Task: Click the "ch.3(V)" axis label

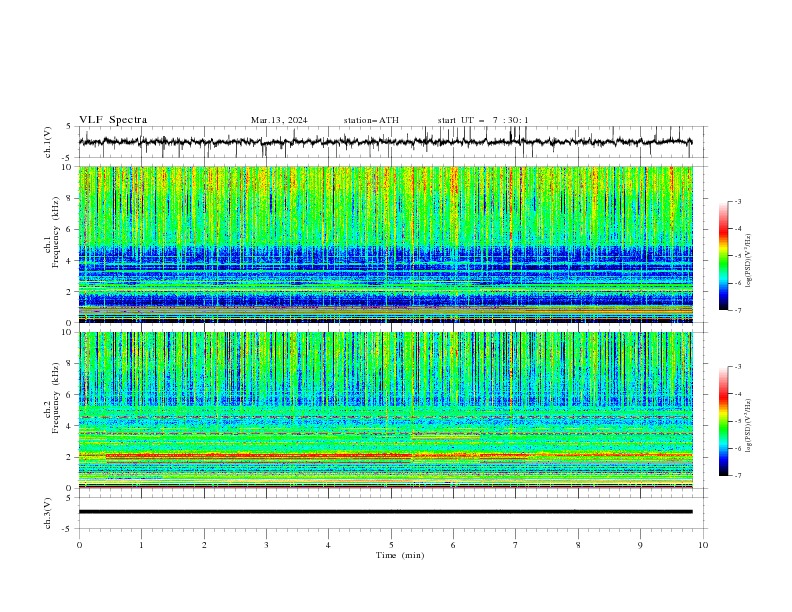Action: (x=48, y=513)
